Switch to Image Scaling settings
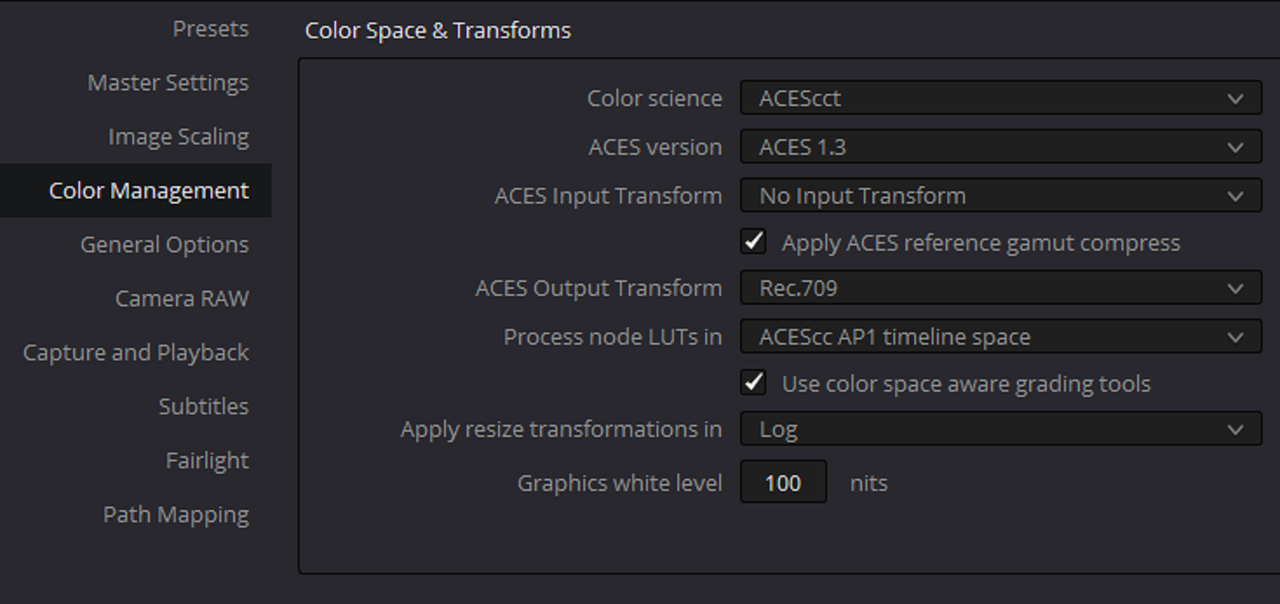This screenshot has width=1280, height=604. point(178,137)
